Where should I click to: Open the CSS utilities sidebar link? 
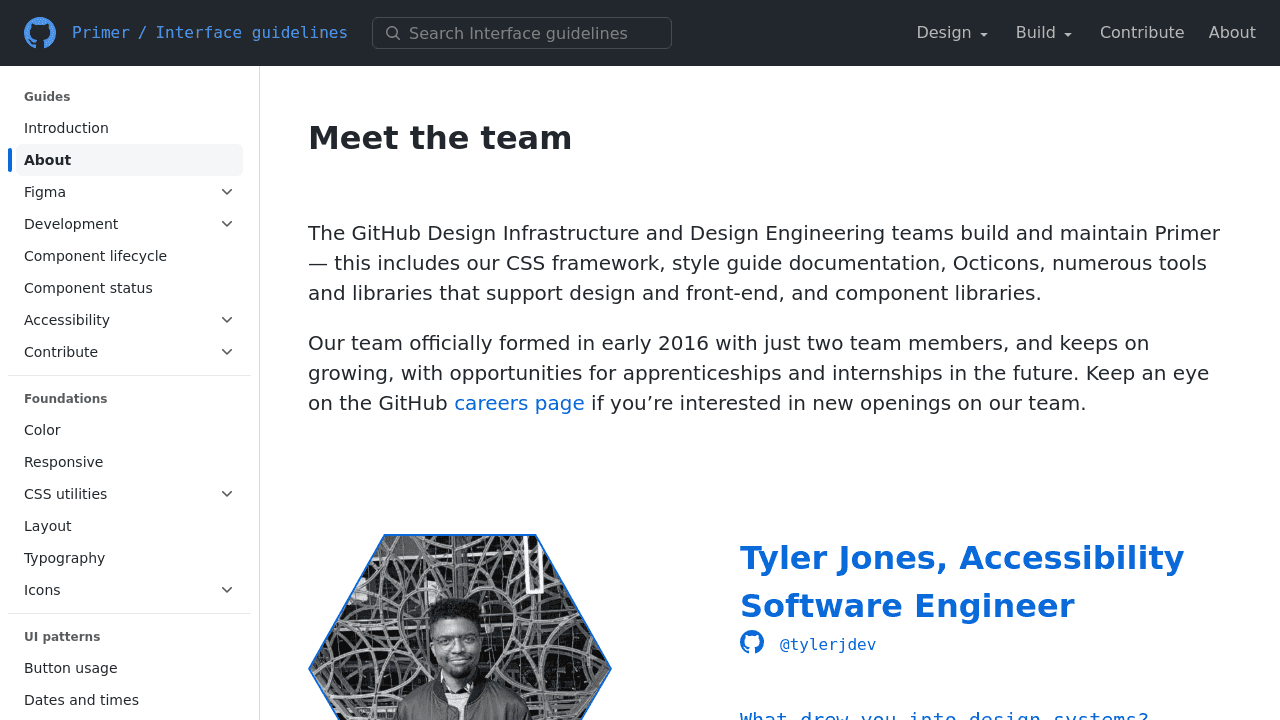(65, 494)
